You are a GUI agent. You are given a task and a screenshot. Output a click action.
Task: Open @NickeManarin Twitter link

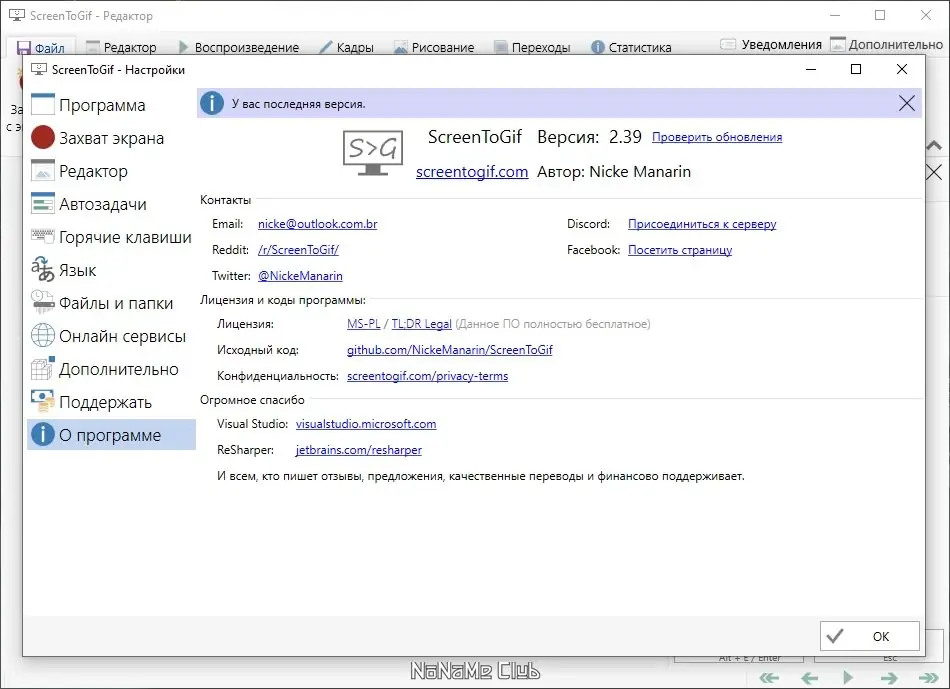(x=300, y=276)
